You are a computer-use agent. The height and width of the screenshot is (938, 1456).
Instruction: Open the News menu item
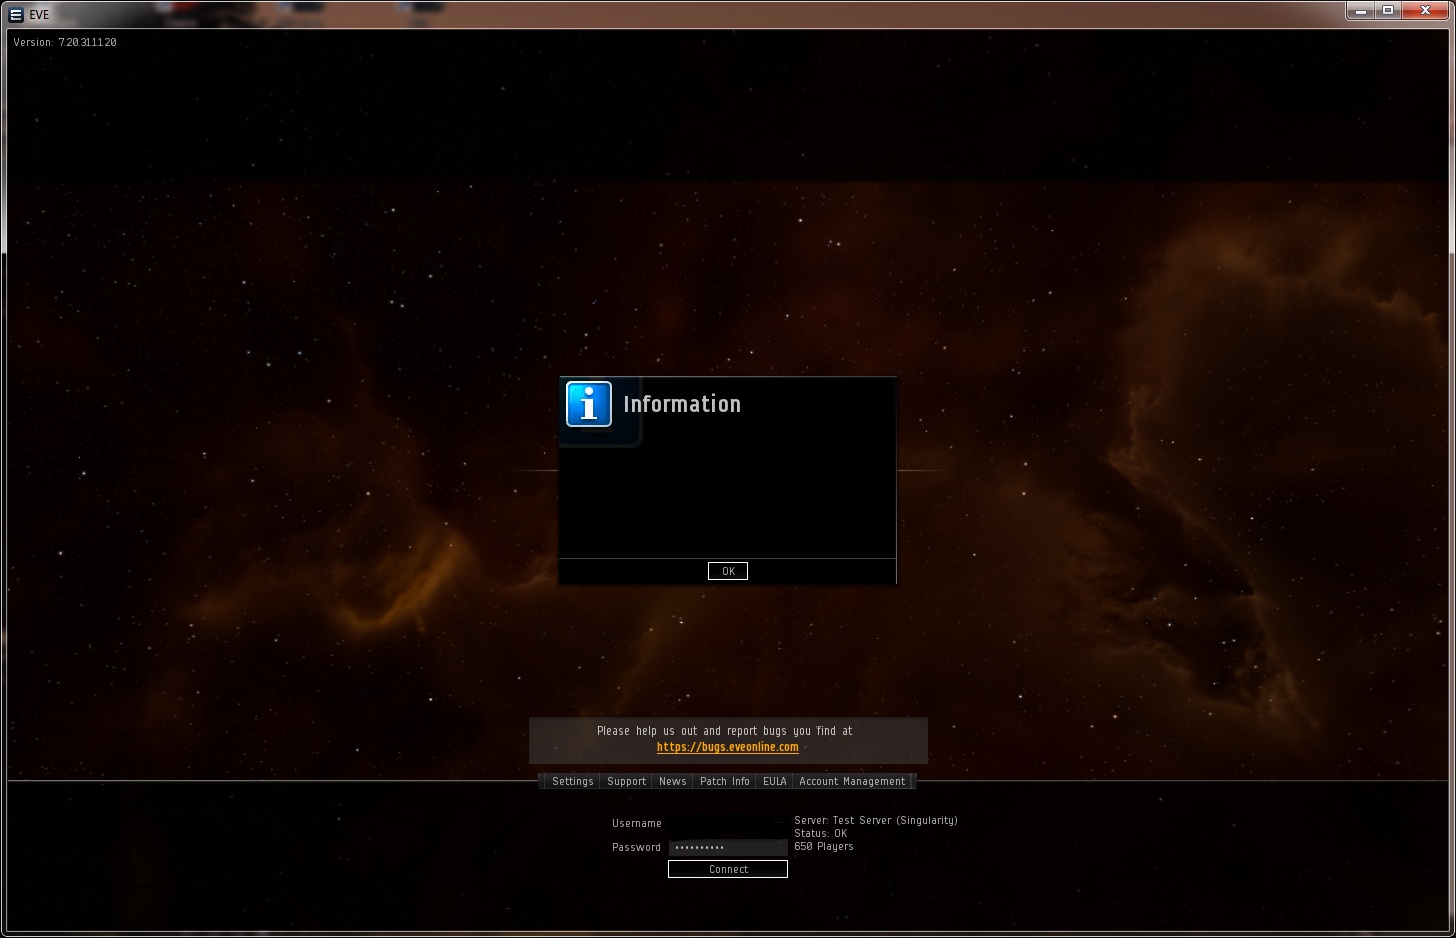point(673,781)
